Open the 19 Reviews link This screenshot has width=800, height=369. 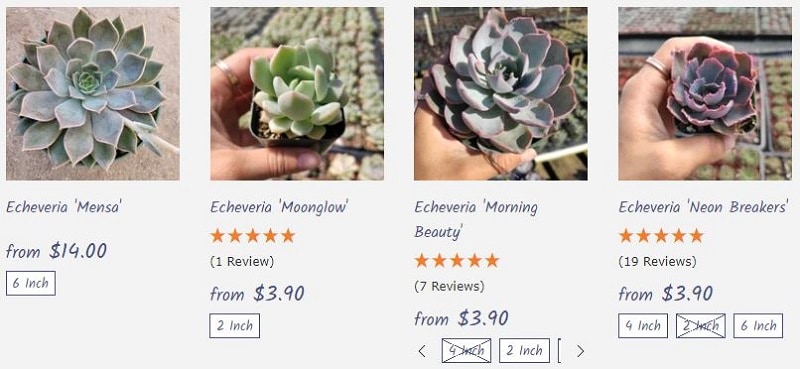pos(657,262)
